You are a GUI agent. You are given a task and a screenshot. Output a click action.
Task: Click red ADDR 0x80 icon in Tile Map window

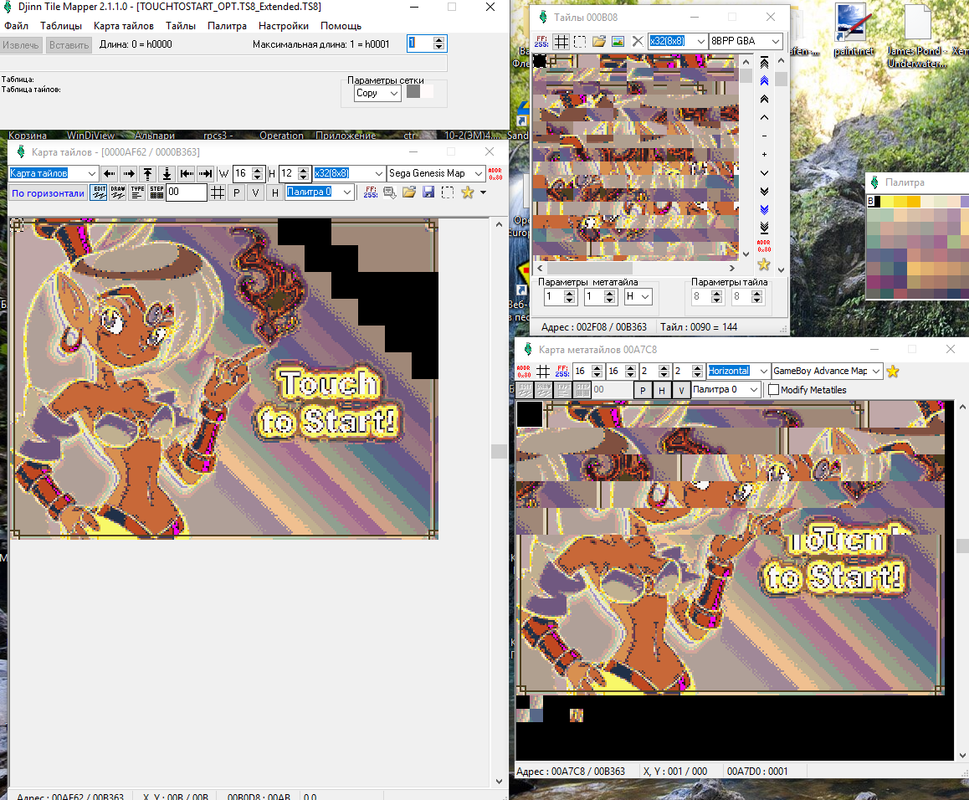point(495,174)
